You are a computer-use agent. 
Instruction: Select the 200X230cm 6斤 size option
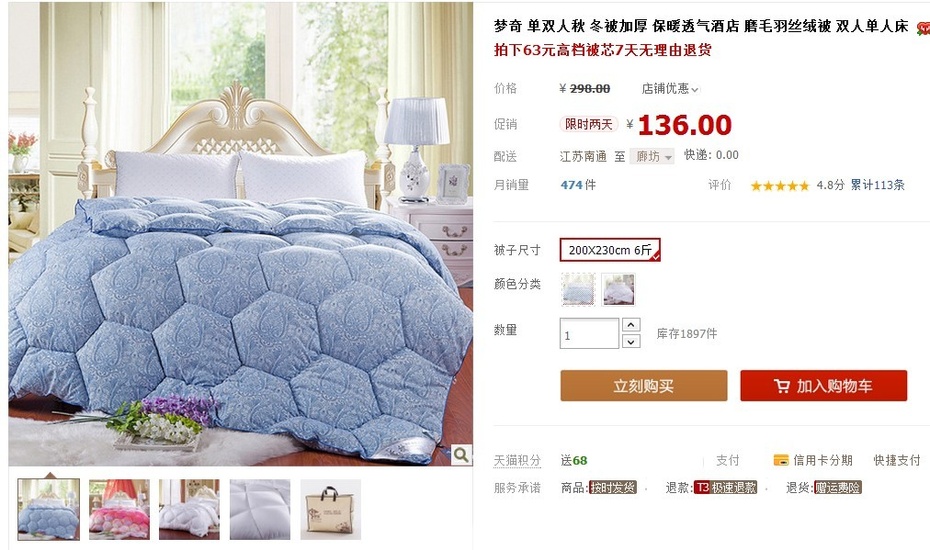point(610,250)
